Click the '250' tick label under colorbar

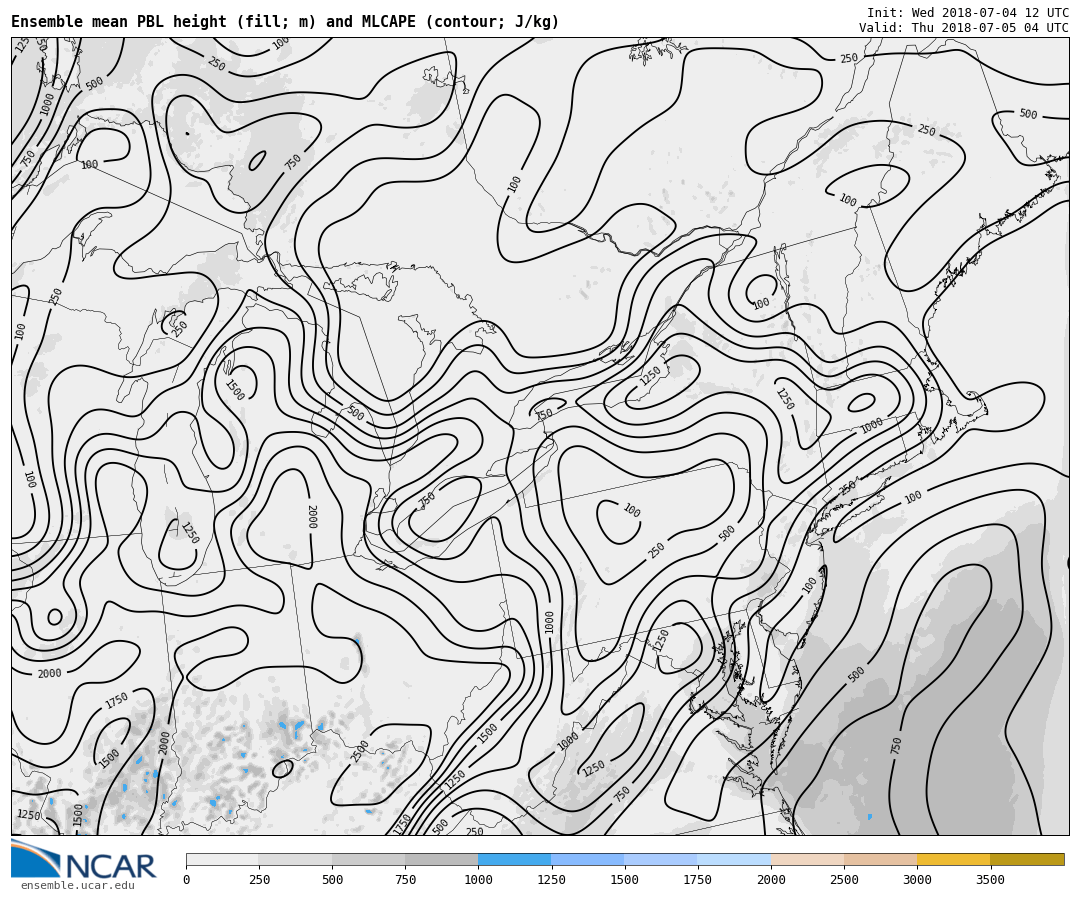pyautogui.click(x=259, y=879)
